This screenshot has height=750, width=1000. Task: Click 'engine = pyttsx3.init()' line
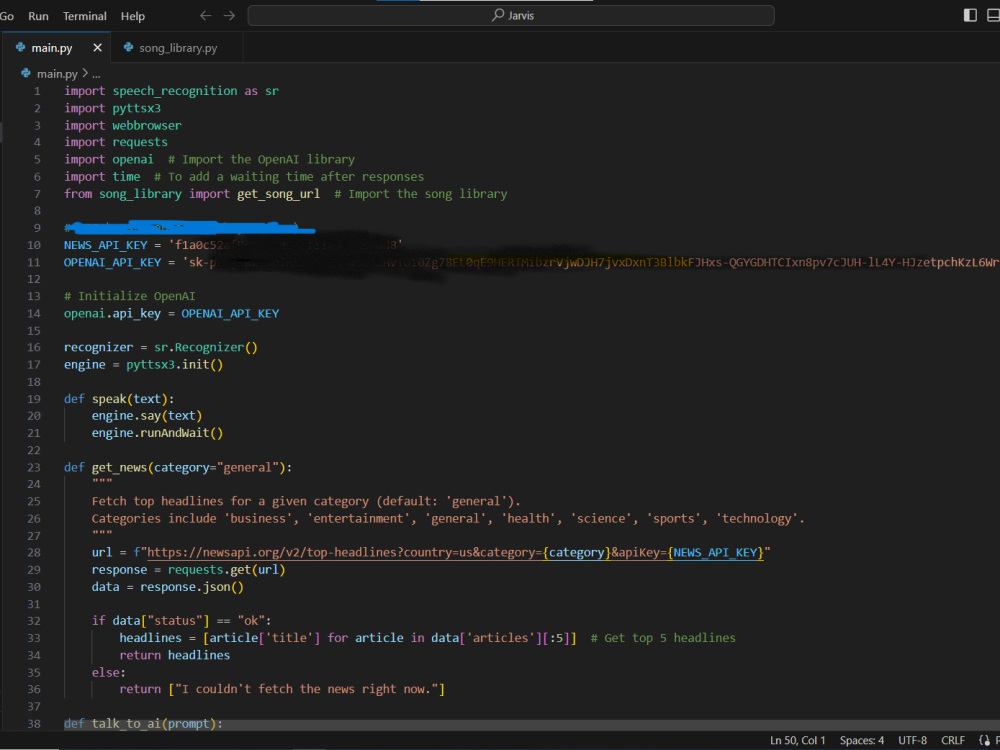[x=143, y=365]
